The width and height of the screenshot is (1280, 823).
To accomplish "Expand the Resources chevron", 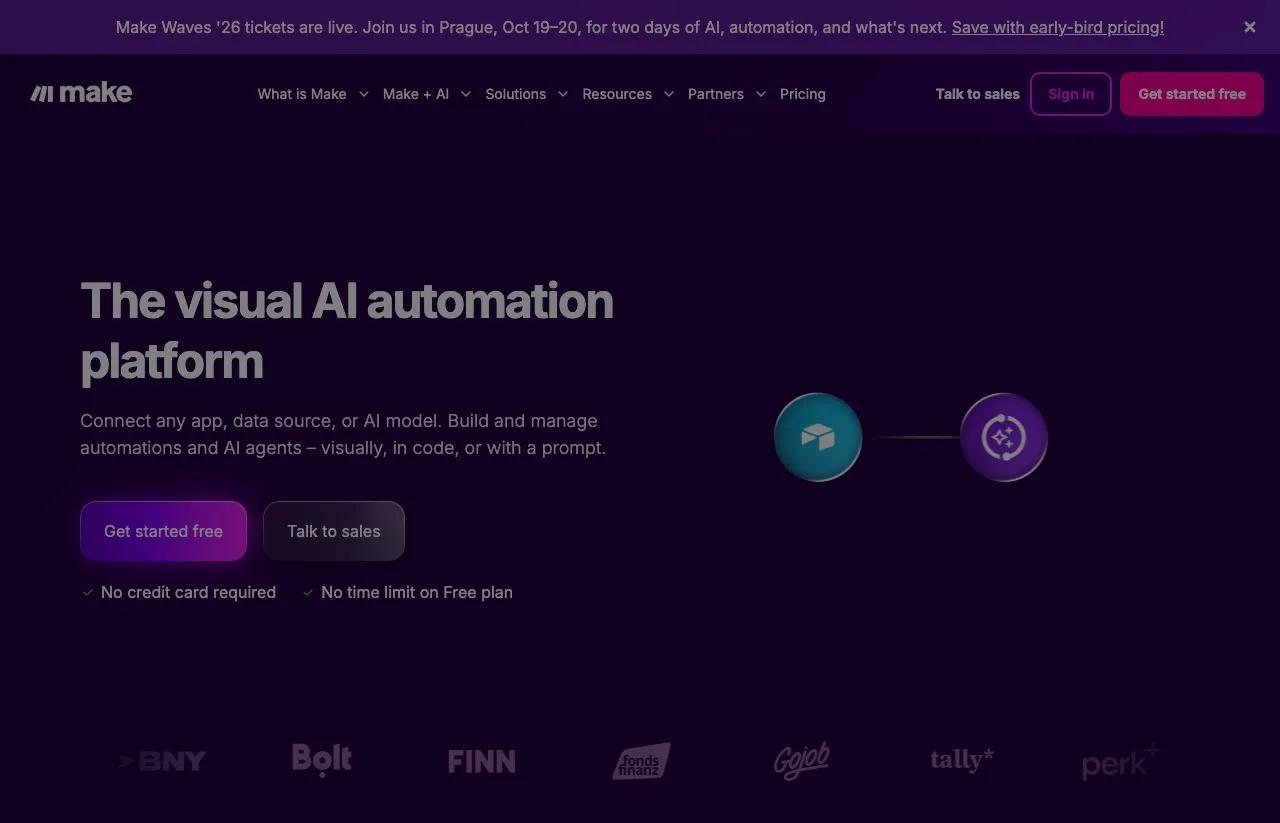I will tap(668, 94).
